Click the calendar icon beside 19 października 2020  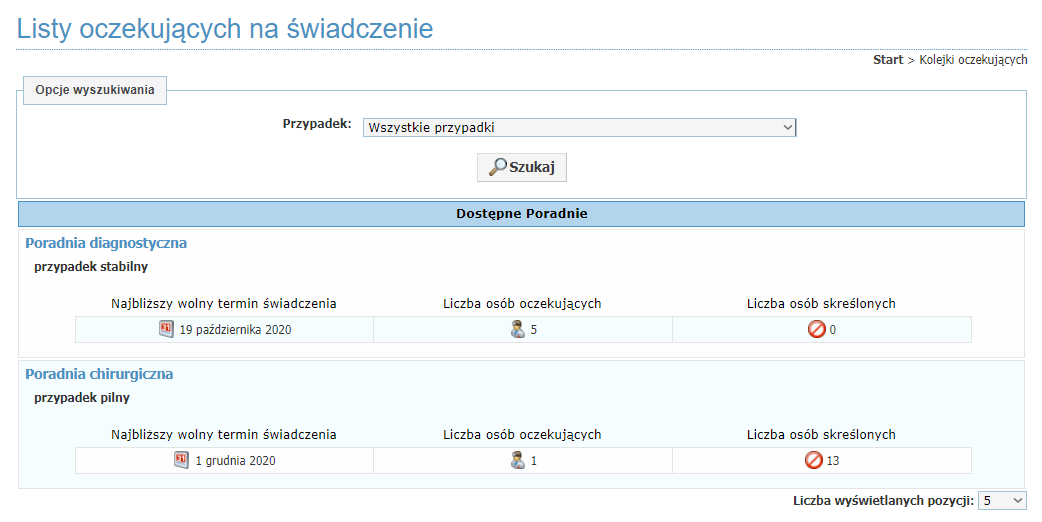(x=166, y=329)
